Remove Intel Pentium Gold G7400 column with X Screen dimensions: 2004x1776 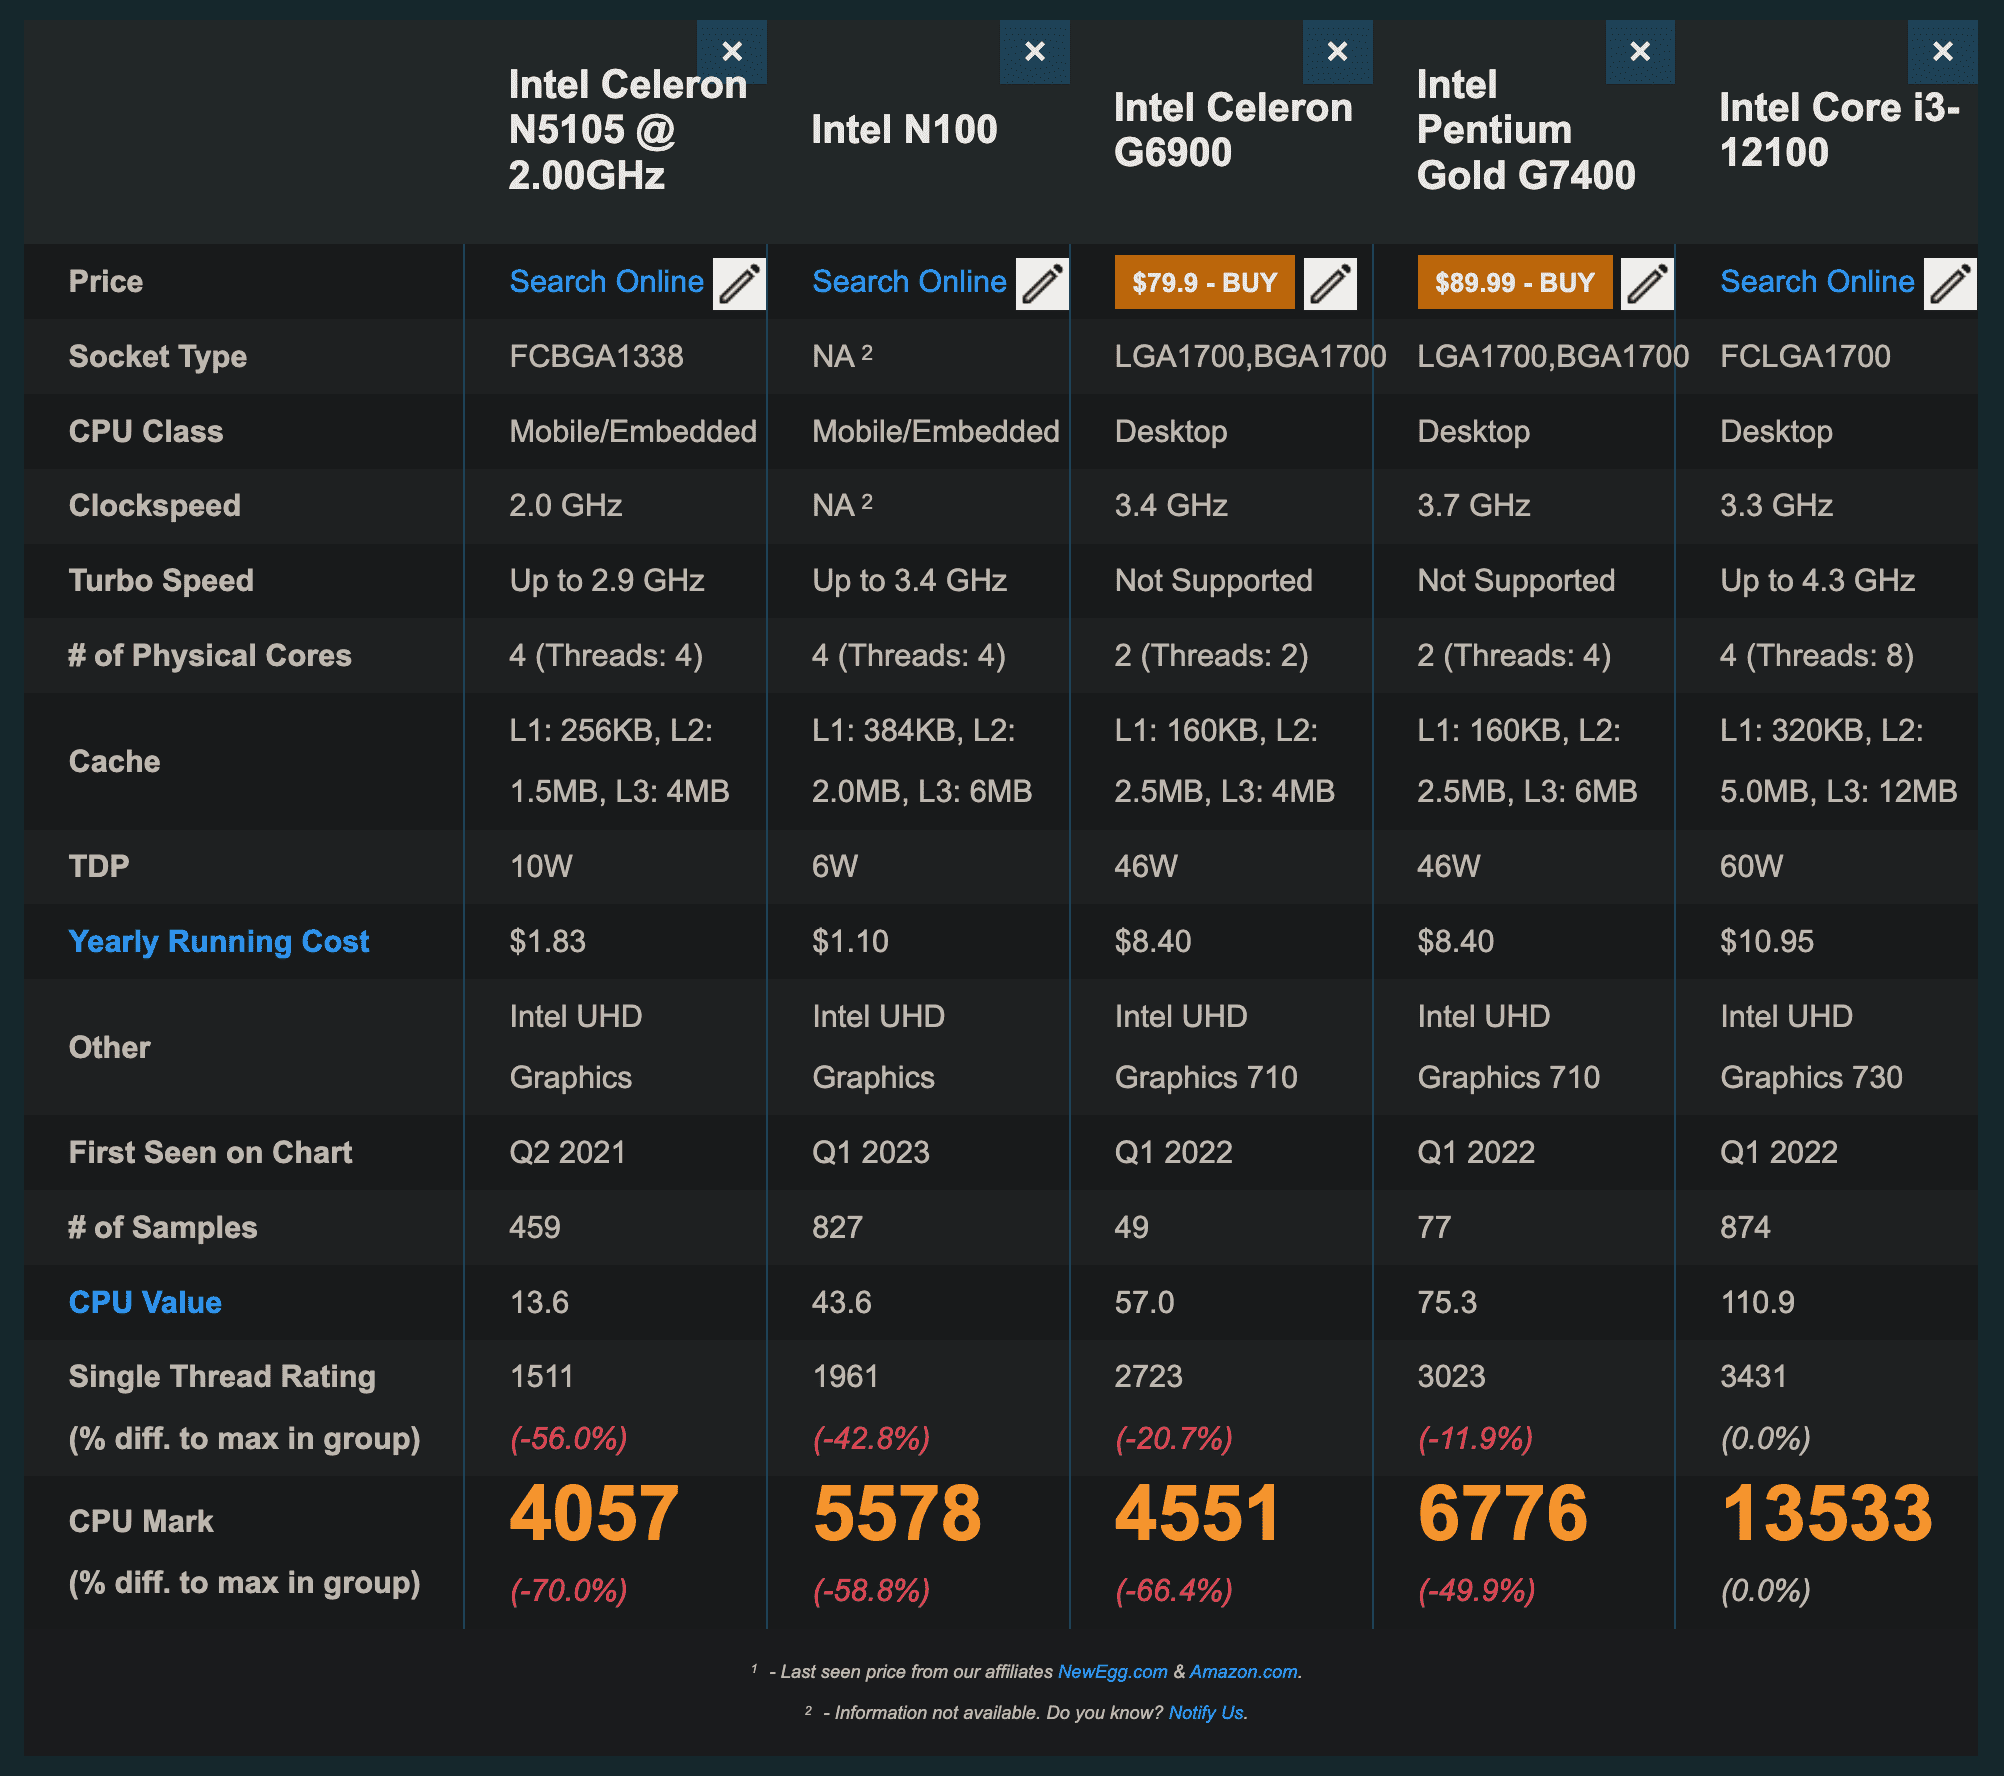pos(1640,52)
